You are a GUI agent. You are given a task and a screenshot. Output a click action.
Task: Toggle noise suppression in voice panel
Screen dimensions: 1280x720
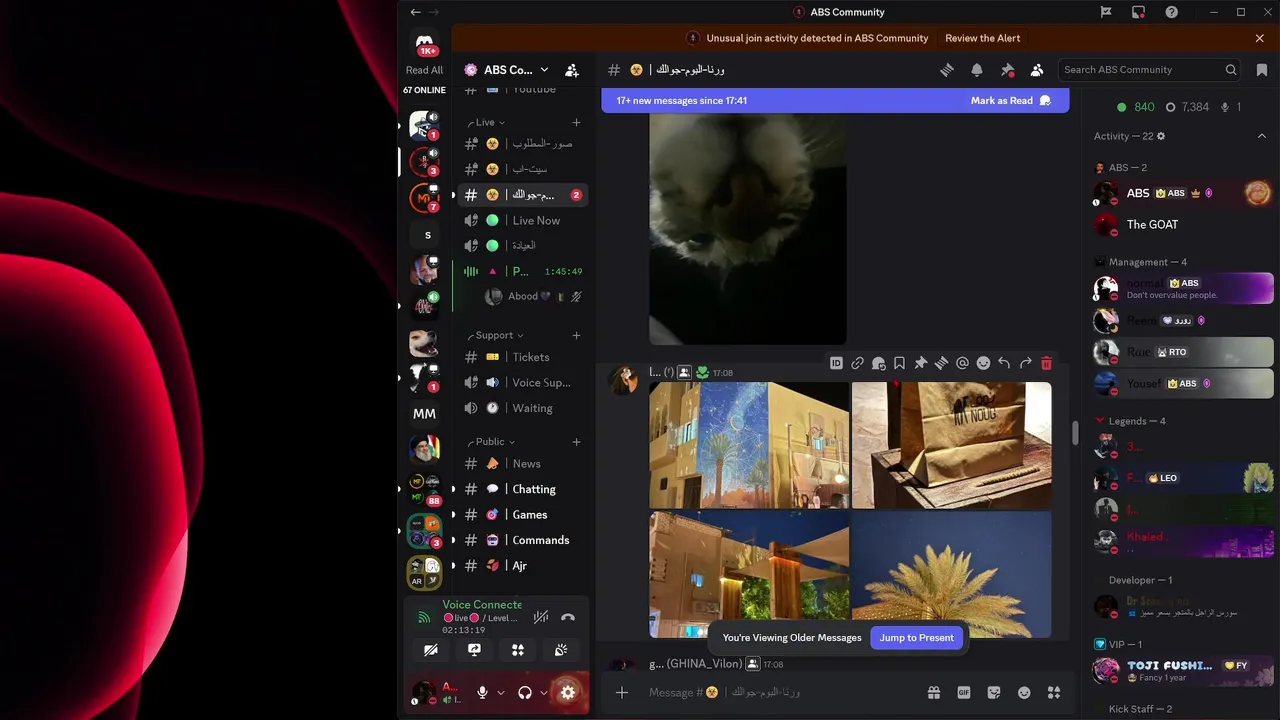tap(541, 618)
